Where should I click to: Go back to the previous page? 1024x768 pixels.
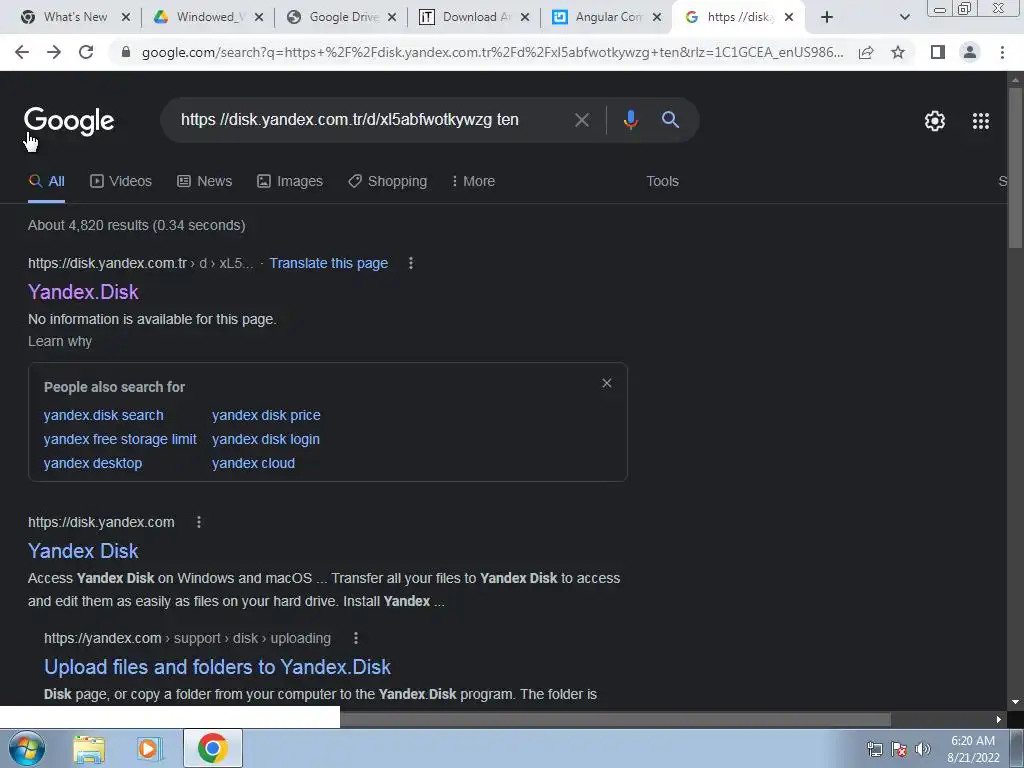click(22, 52)
